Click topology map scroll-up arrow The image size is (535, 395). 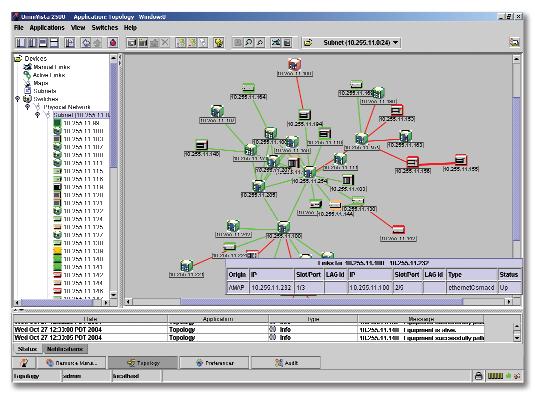[x=517, y=59]
